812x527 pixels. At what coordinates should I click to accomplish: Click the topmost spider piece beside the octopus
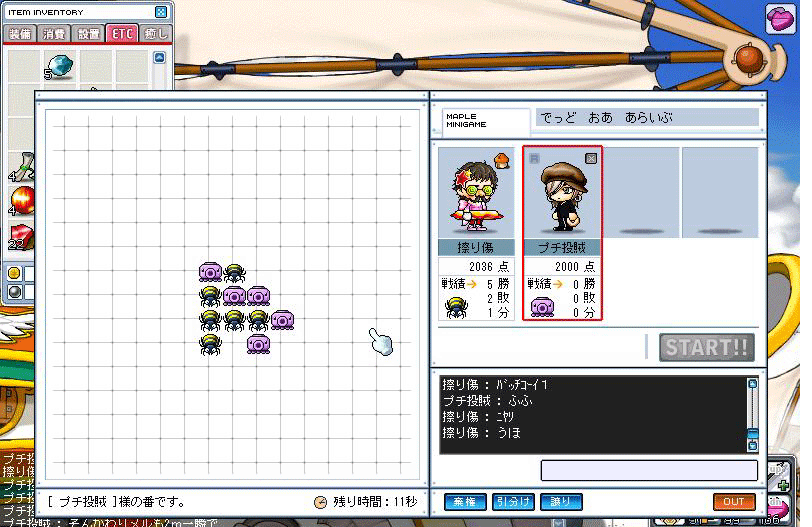click(235, 272)
